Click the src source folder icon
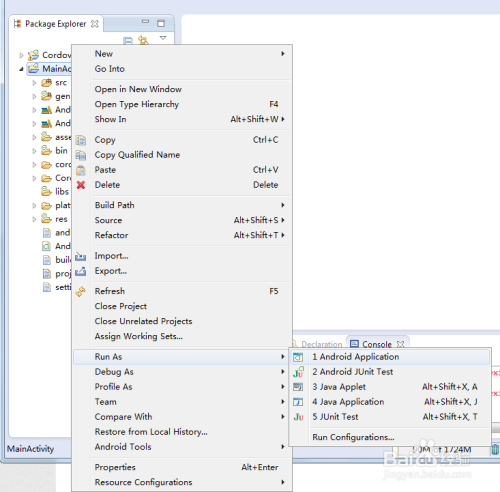Image resolution: width=500 pixels, height=492 pixels. (46, 82)
